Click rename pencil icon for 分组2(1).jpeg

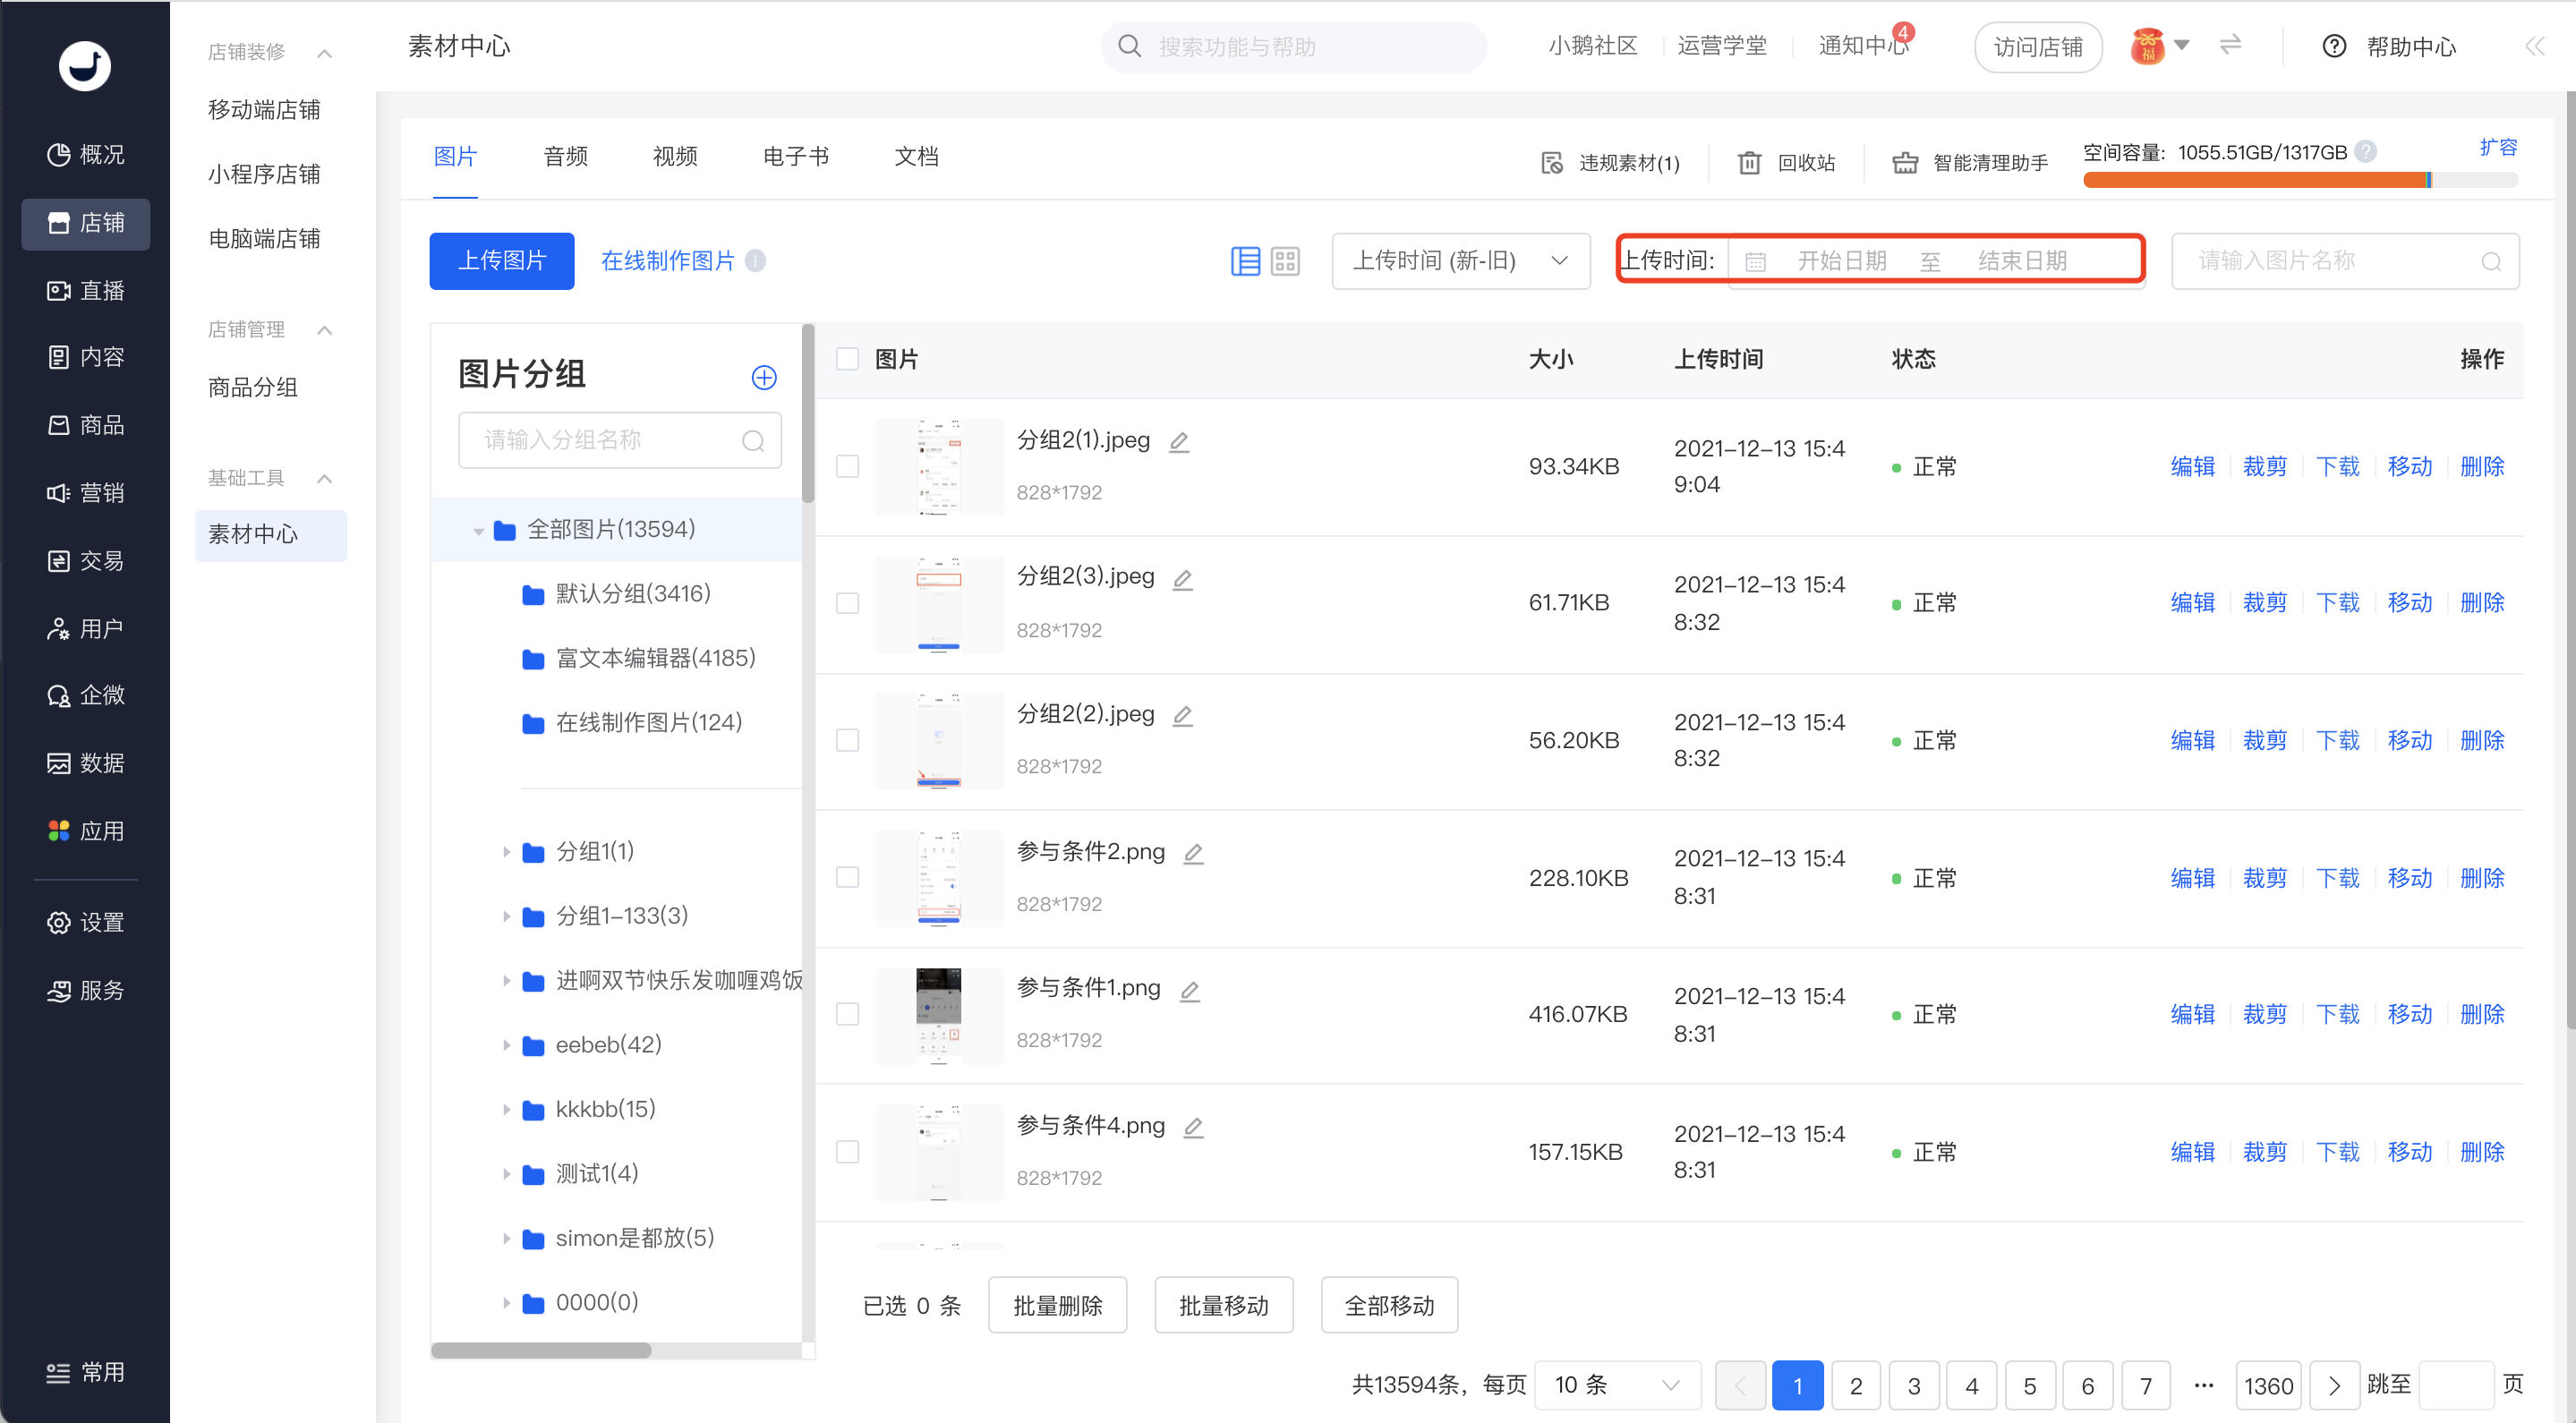[1179, 441]
